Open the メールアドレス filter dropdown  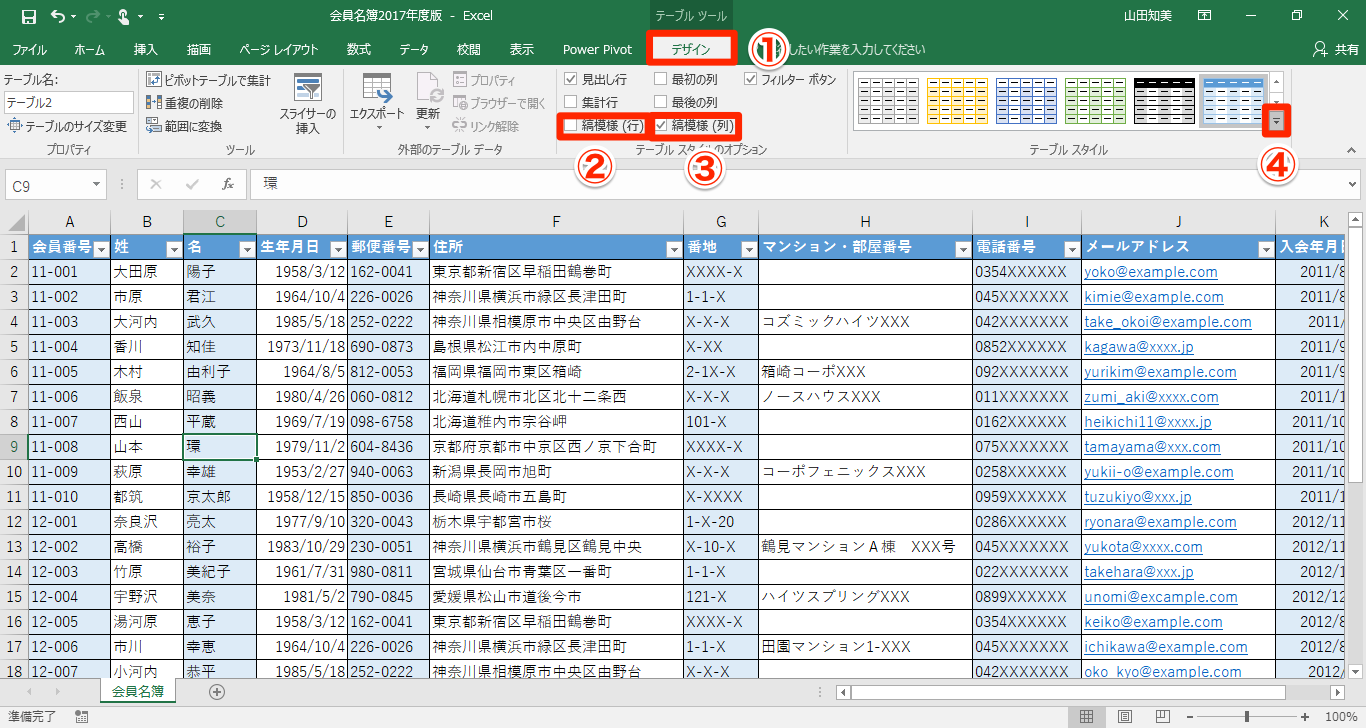1266,248
